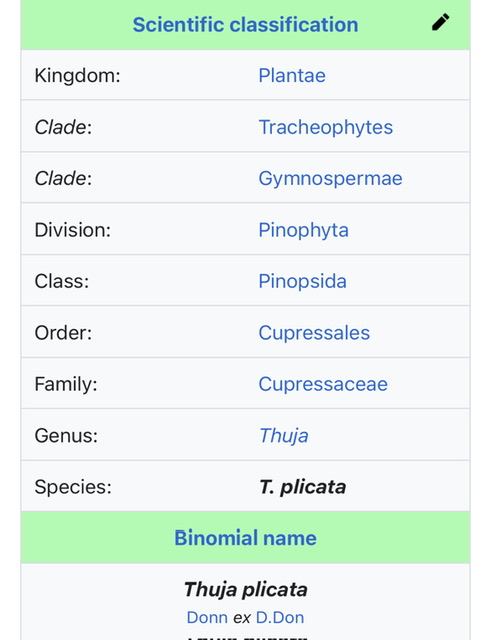
Task: Click the pencil edit icon
Action: point(440,22)
